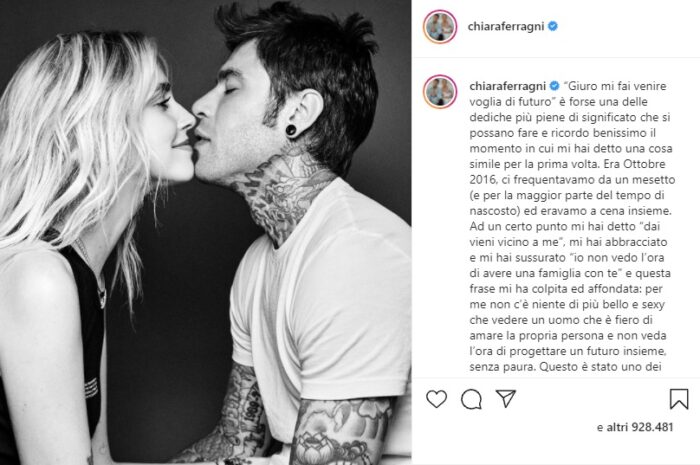Click the opening quote 'Giuro mi fai venire'
Viewport: 700px width, 465px height.
(615, 86)
